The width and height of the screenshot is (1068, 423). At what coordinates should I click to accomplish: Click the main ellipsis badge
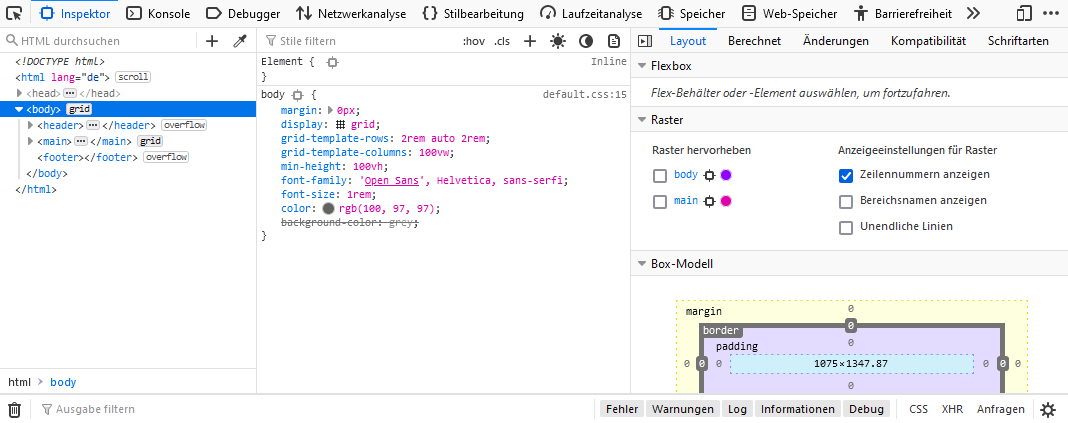click(81, 141)
